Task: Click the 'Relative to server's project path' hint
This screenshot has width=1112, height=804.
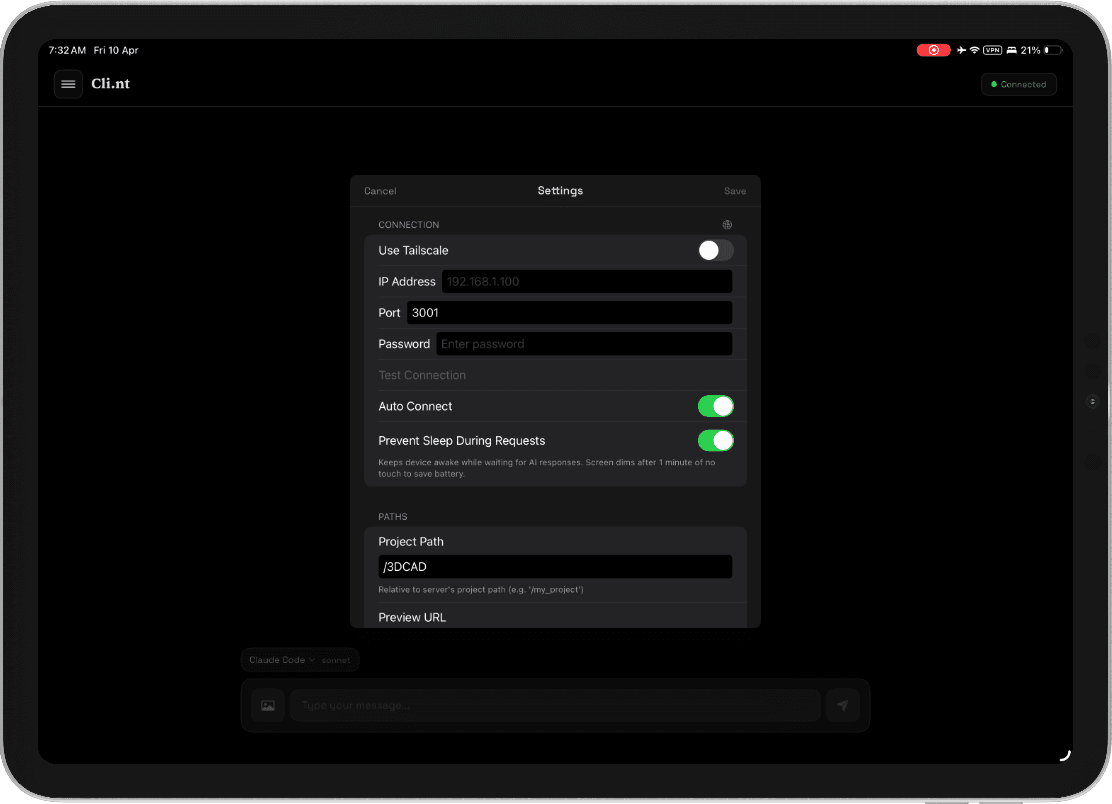Action: click(x=481, y=590)
